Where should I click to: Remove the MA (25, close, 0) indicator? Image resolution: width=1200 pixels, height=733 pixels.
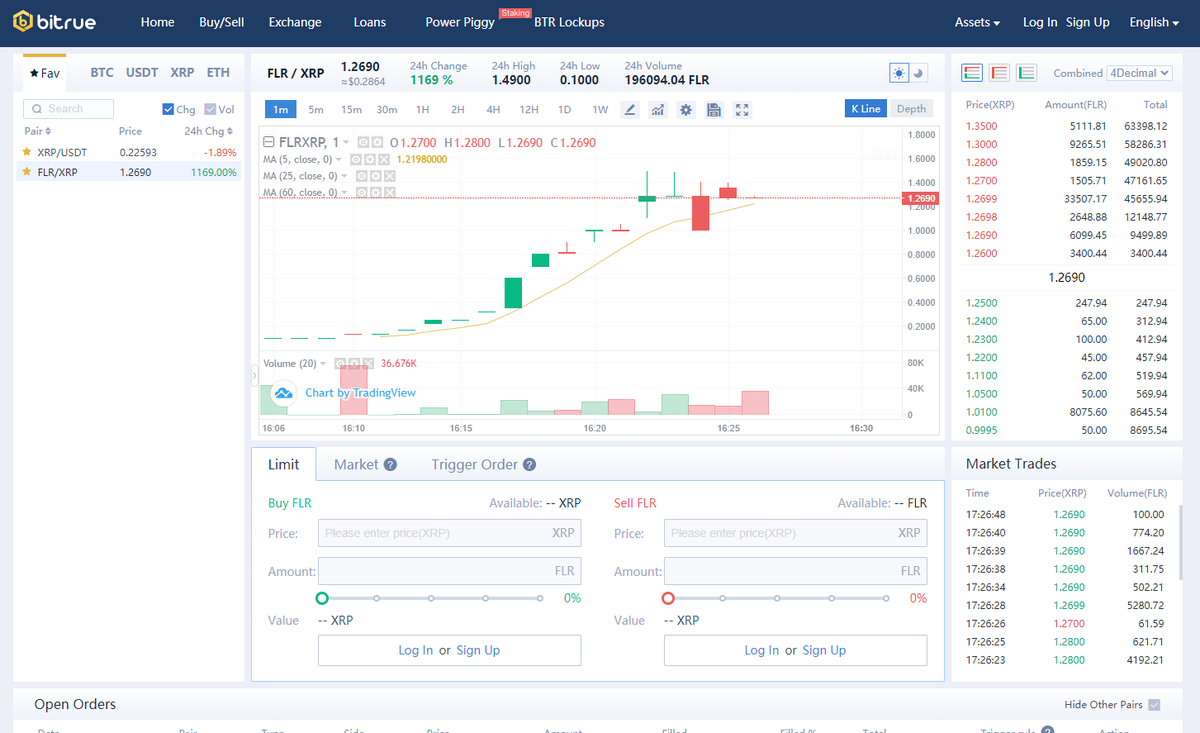389,176
